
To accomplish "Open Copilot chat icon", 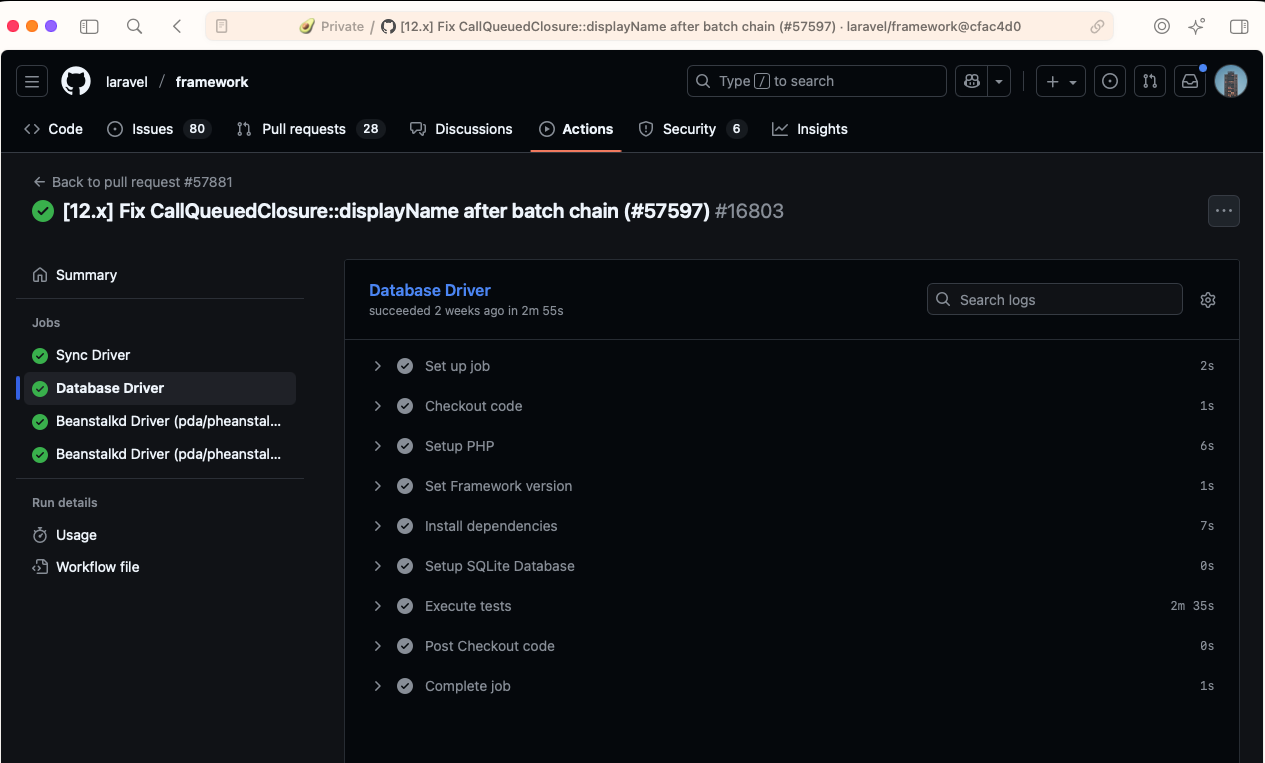I will point(971,81).
